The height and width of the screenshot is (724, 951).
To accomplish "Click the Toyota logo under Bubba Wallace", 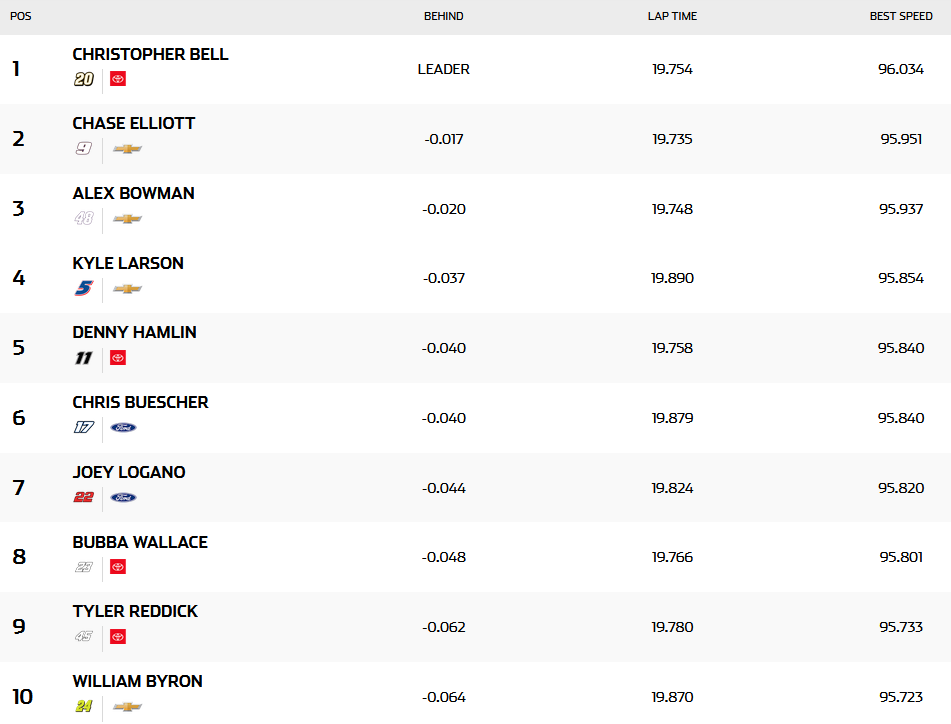I will tap(118, 567).
